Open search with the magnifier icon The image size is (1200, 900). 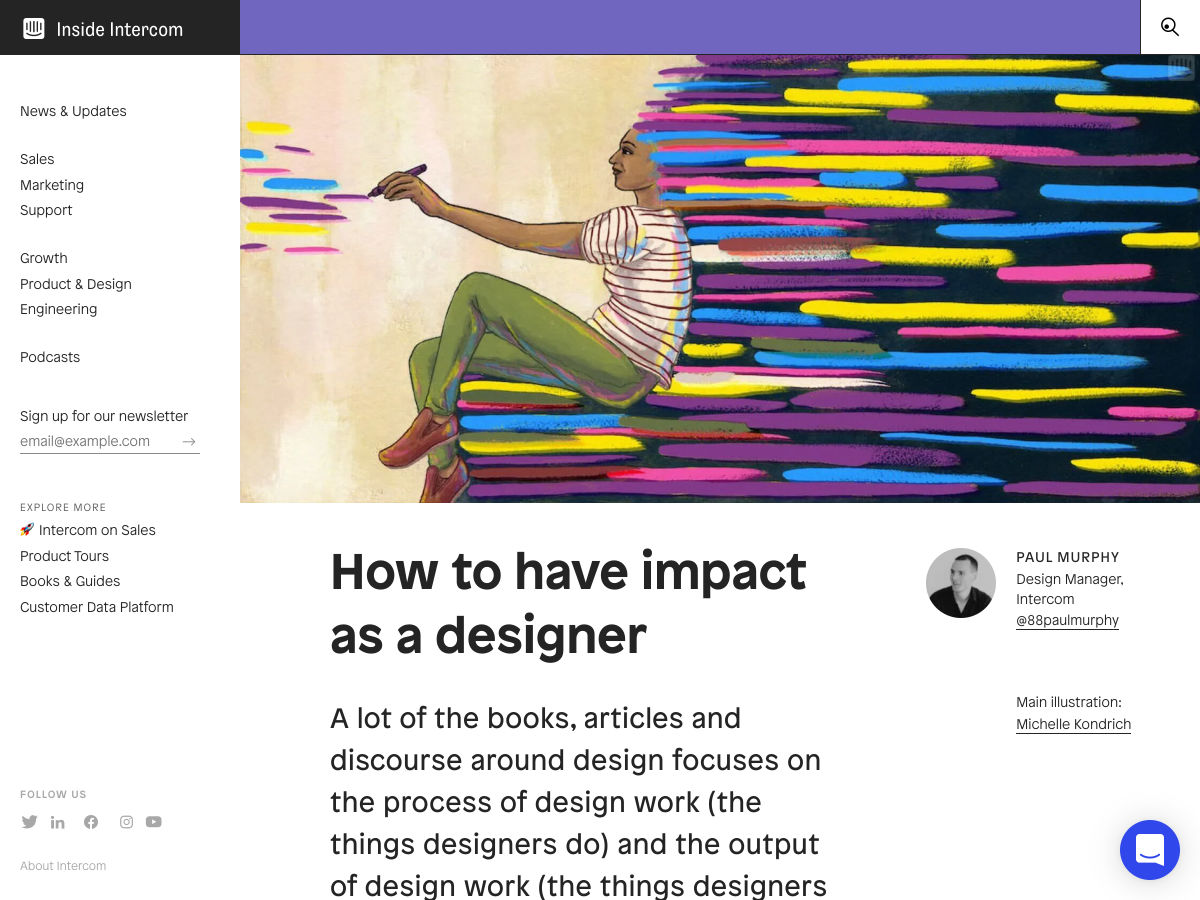pyautogui.click(x=1170, y=27)
